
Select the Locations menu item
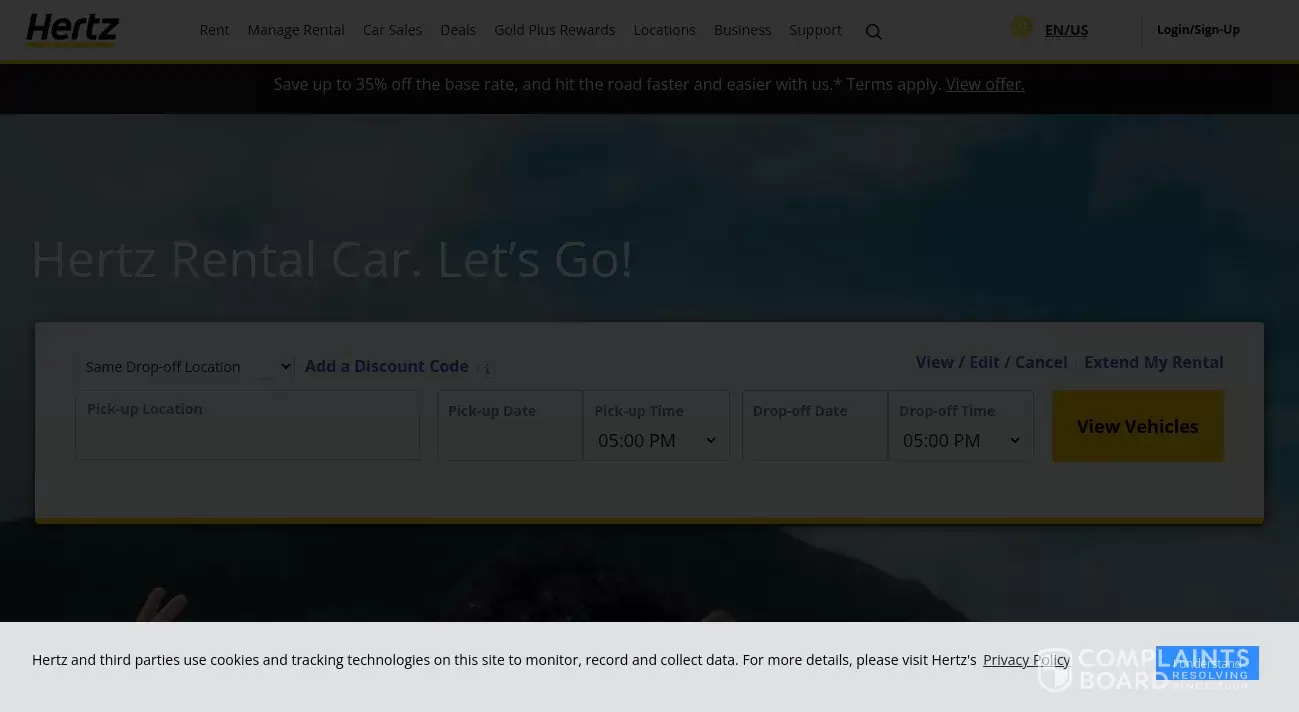(x=664, y=30)
